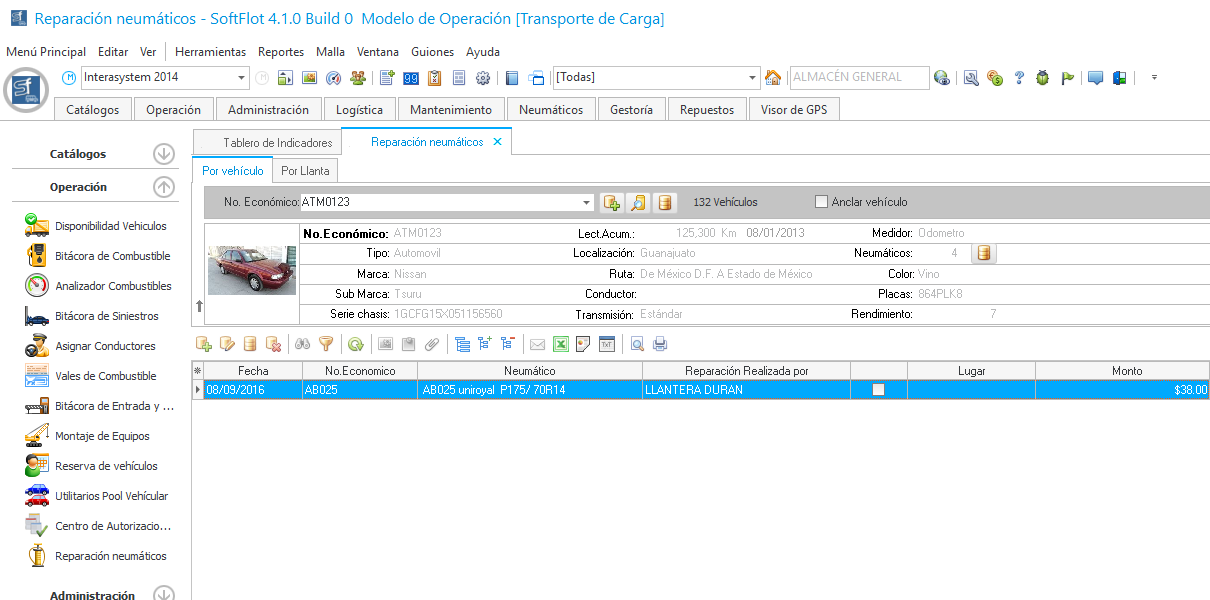The image size is (1210, 600).
Task: Open the Interasystem 2014 dropdown
Action: pos(242,78)
